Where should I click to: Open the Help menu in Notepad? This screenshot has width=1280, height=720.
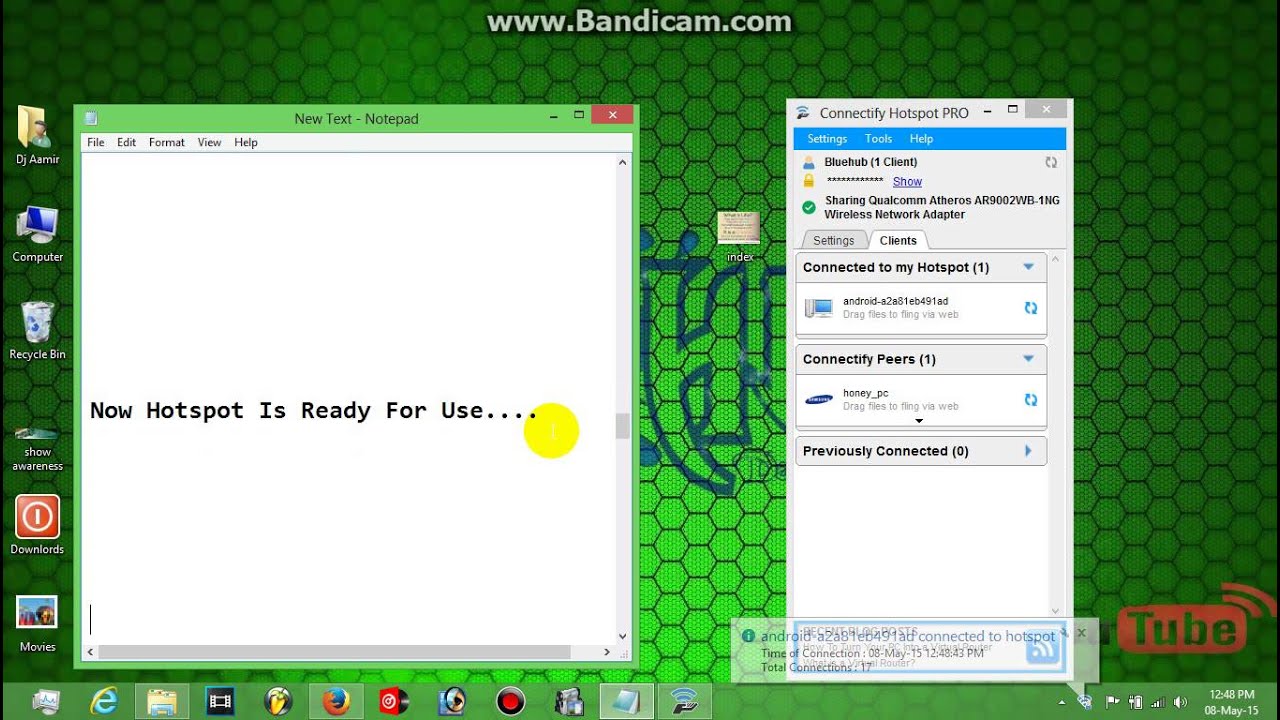(x=246, y=142)
